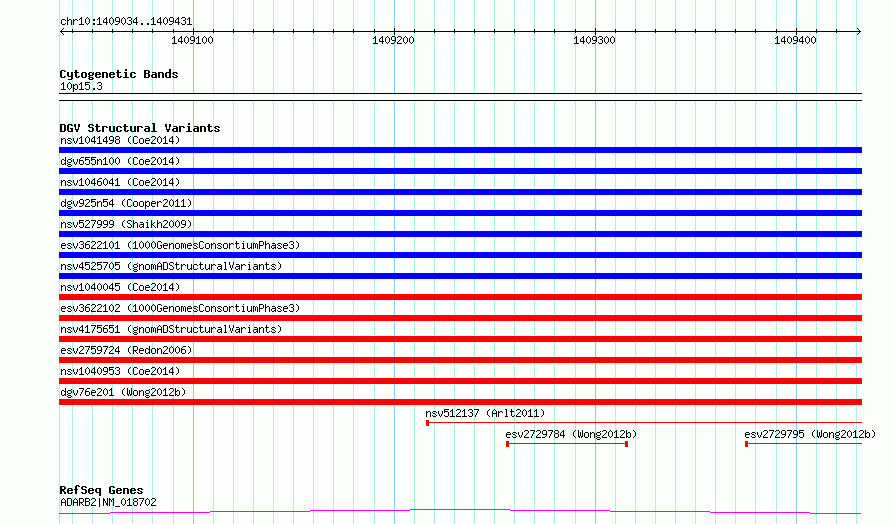890x524 pixels.
Task: Select the esv2729795 (Wong2012b) variant label
Action: click(810, 434)
